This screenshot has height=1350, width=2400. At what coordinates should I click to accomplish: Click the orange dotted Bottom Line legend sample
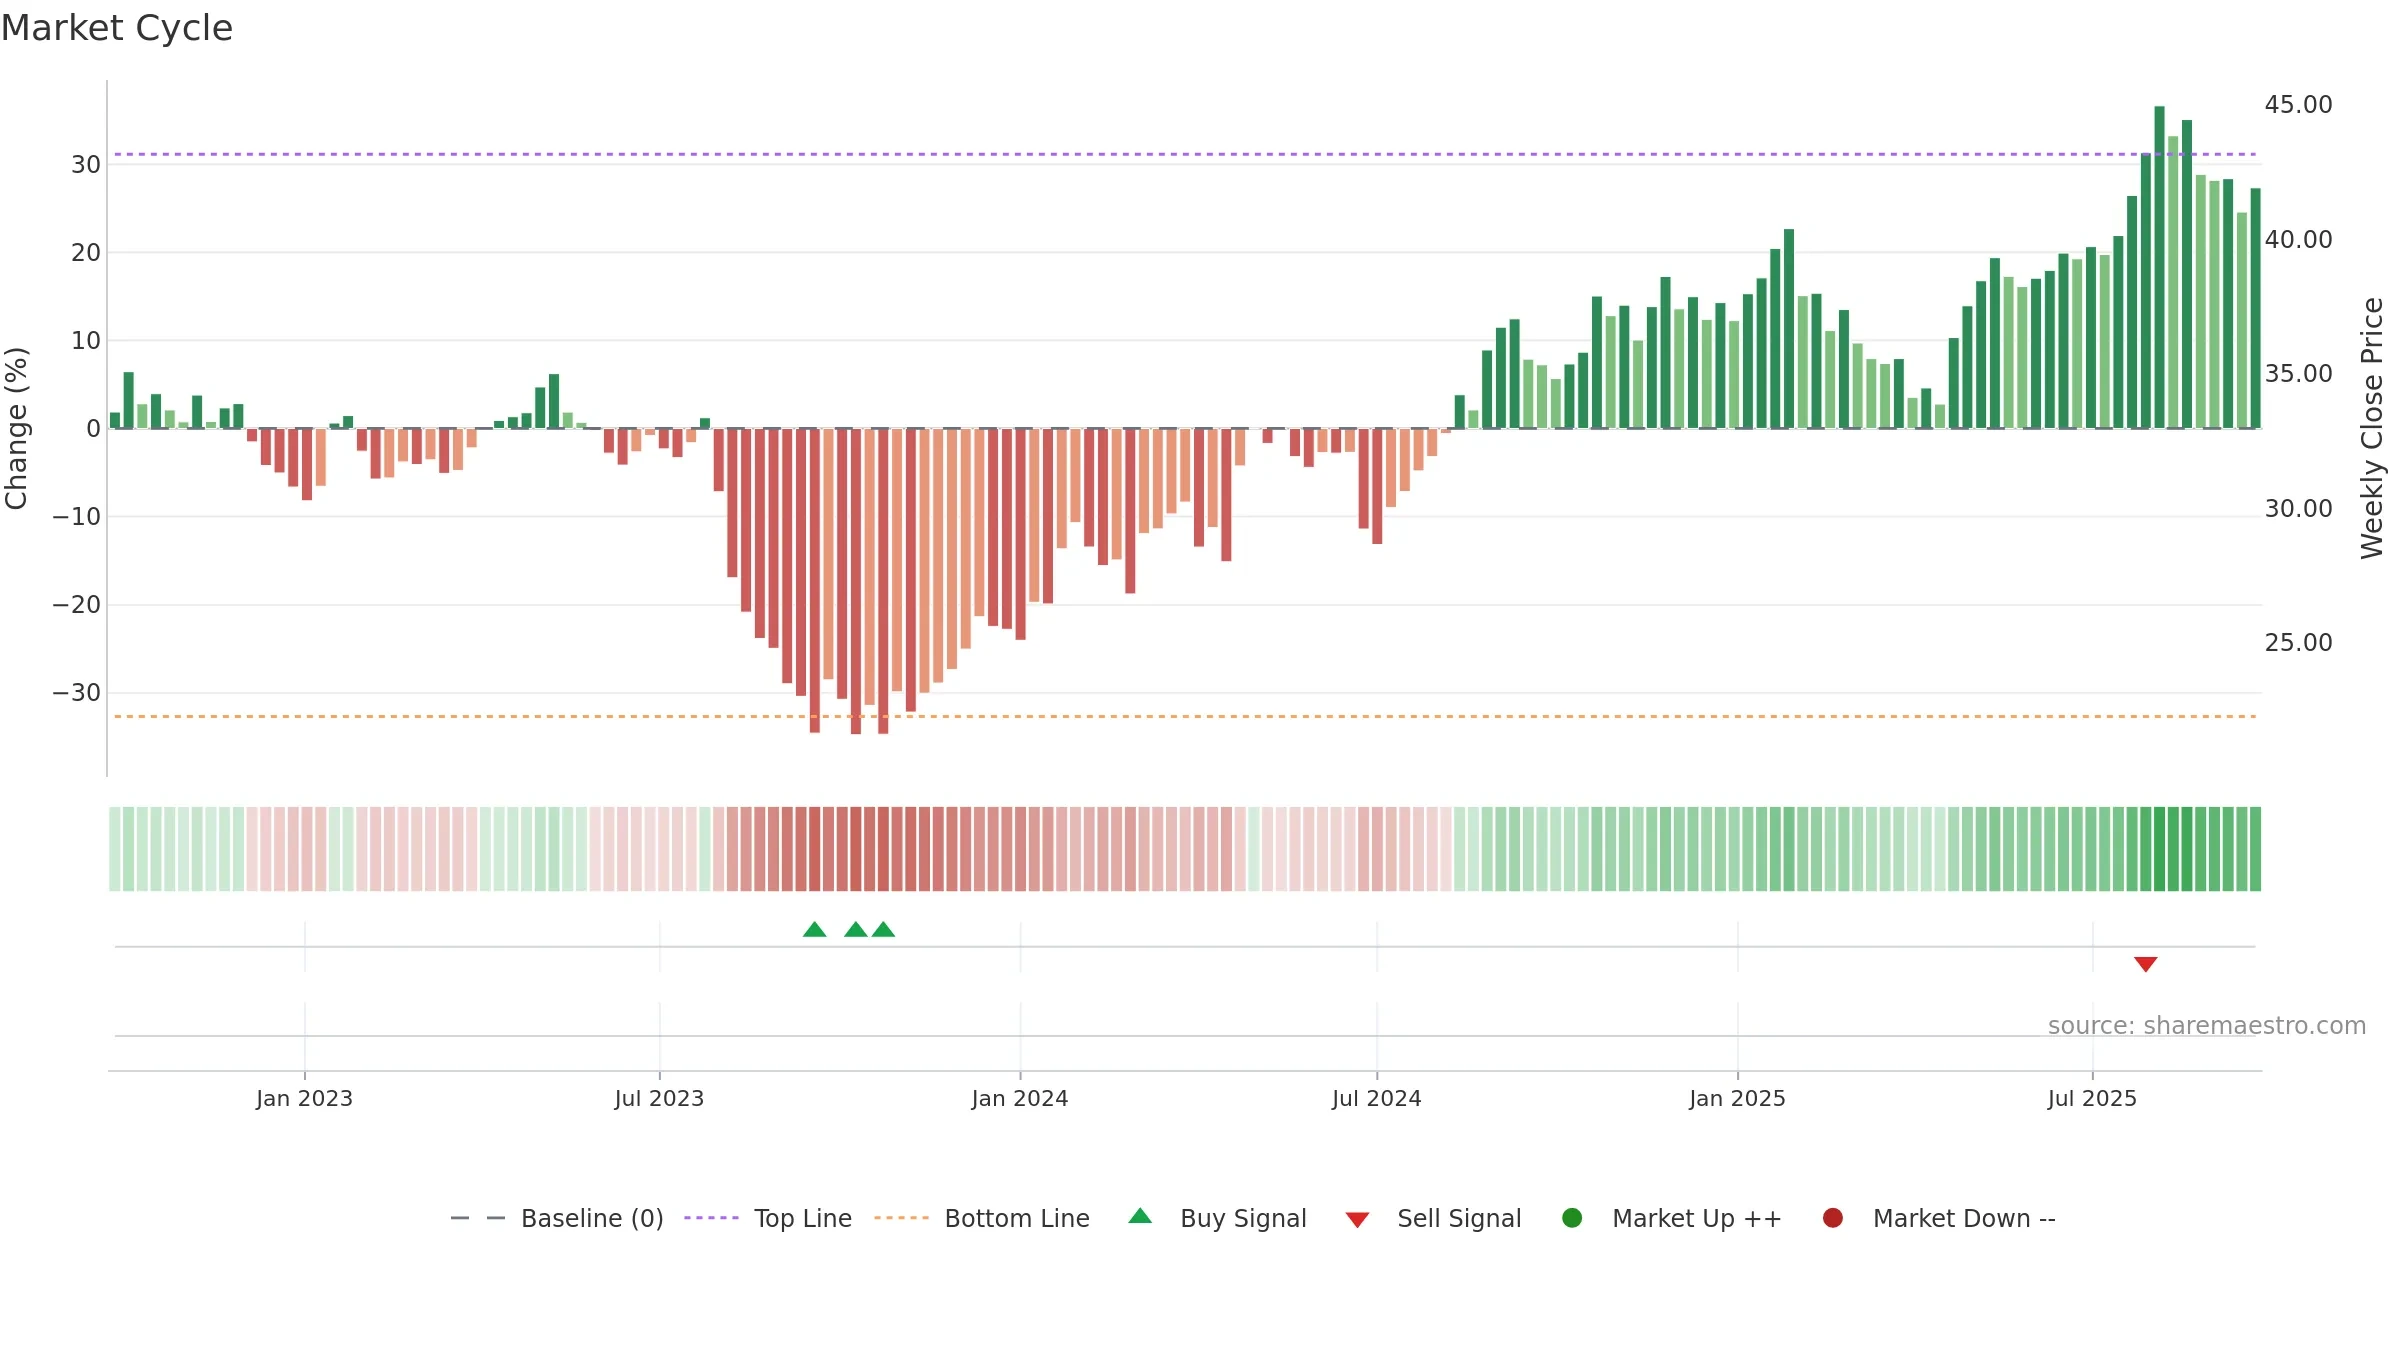tap(901, 1218)
